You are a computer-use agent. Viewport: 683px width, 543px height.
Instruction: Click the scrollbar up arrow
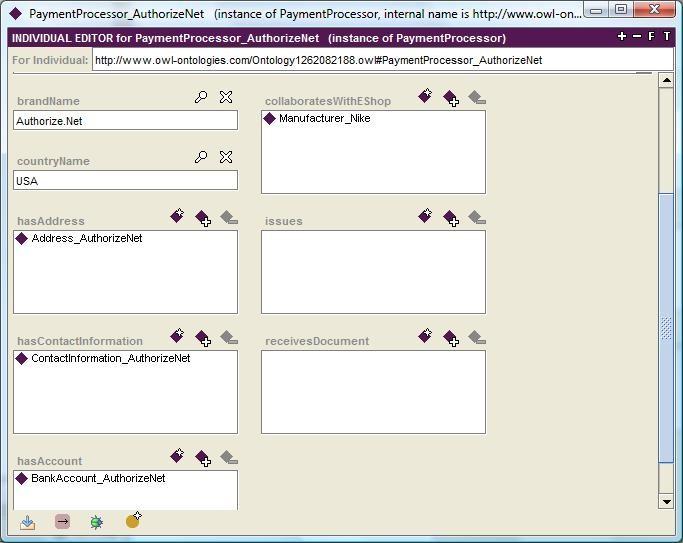click(x=666, y=80)
